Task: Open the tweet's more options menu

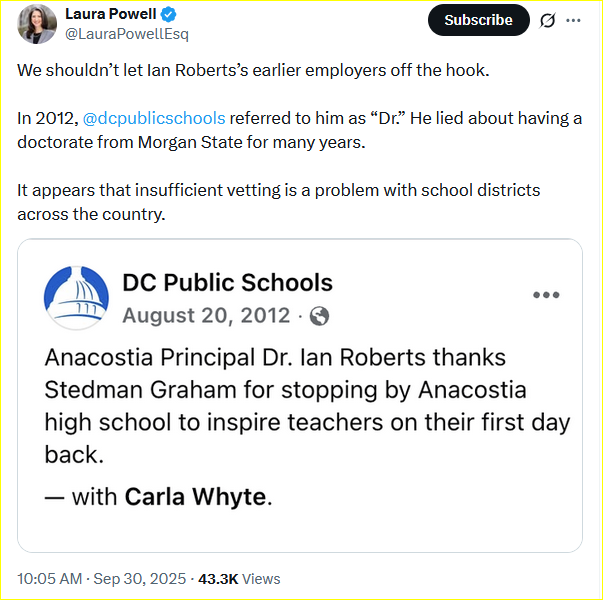Action: (x=573, y=20)
